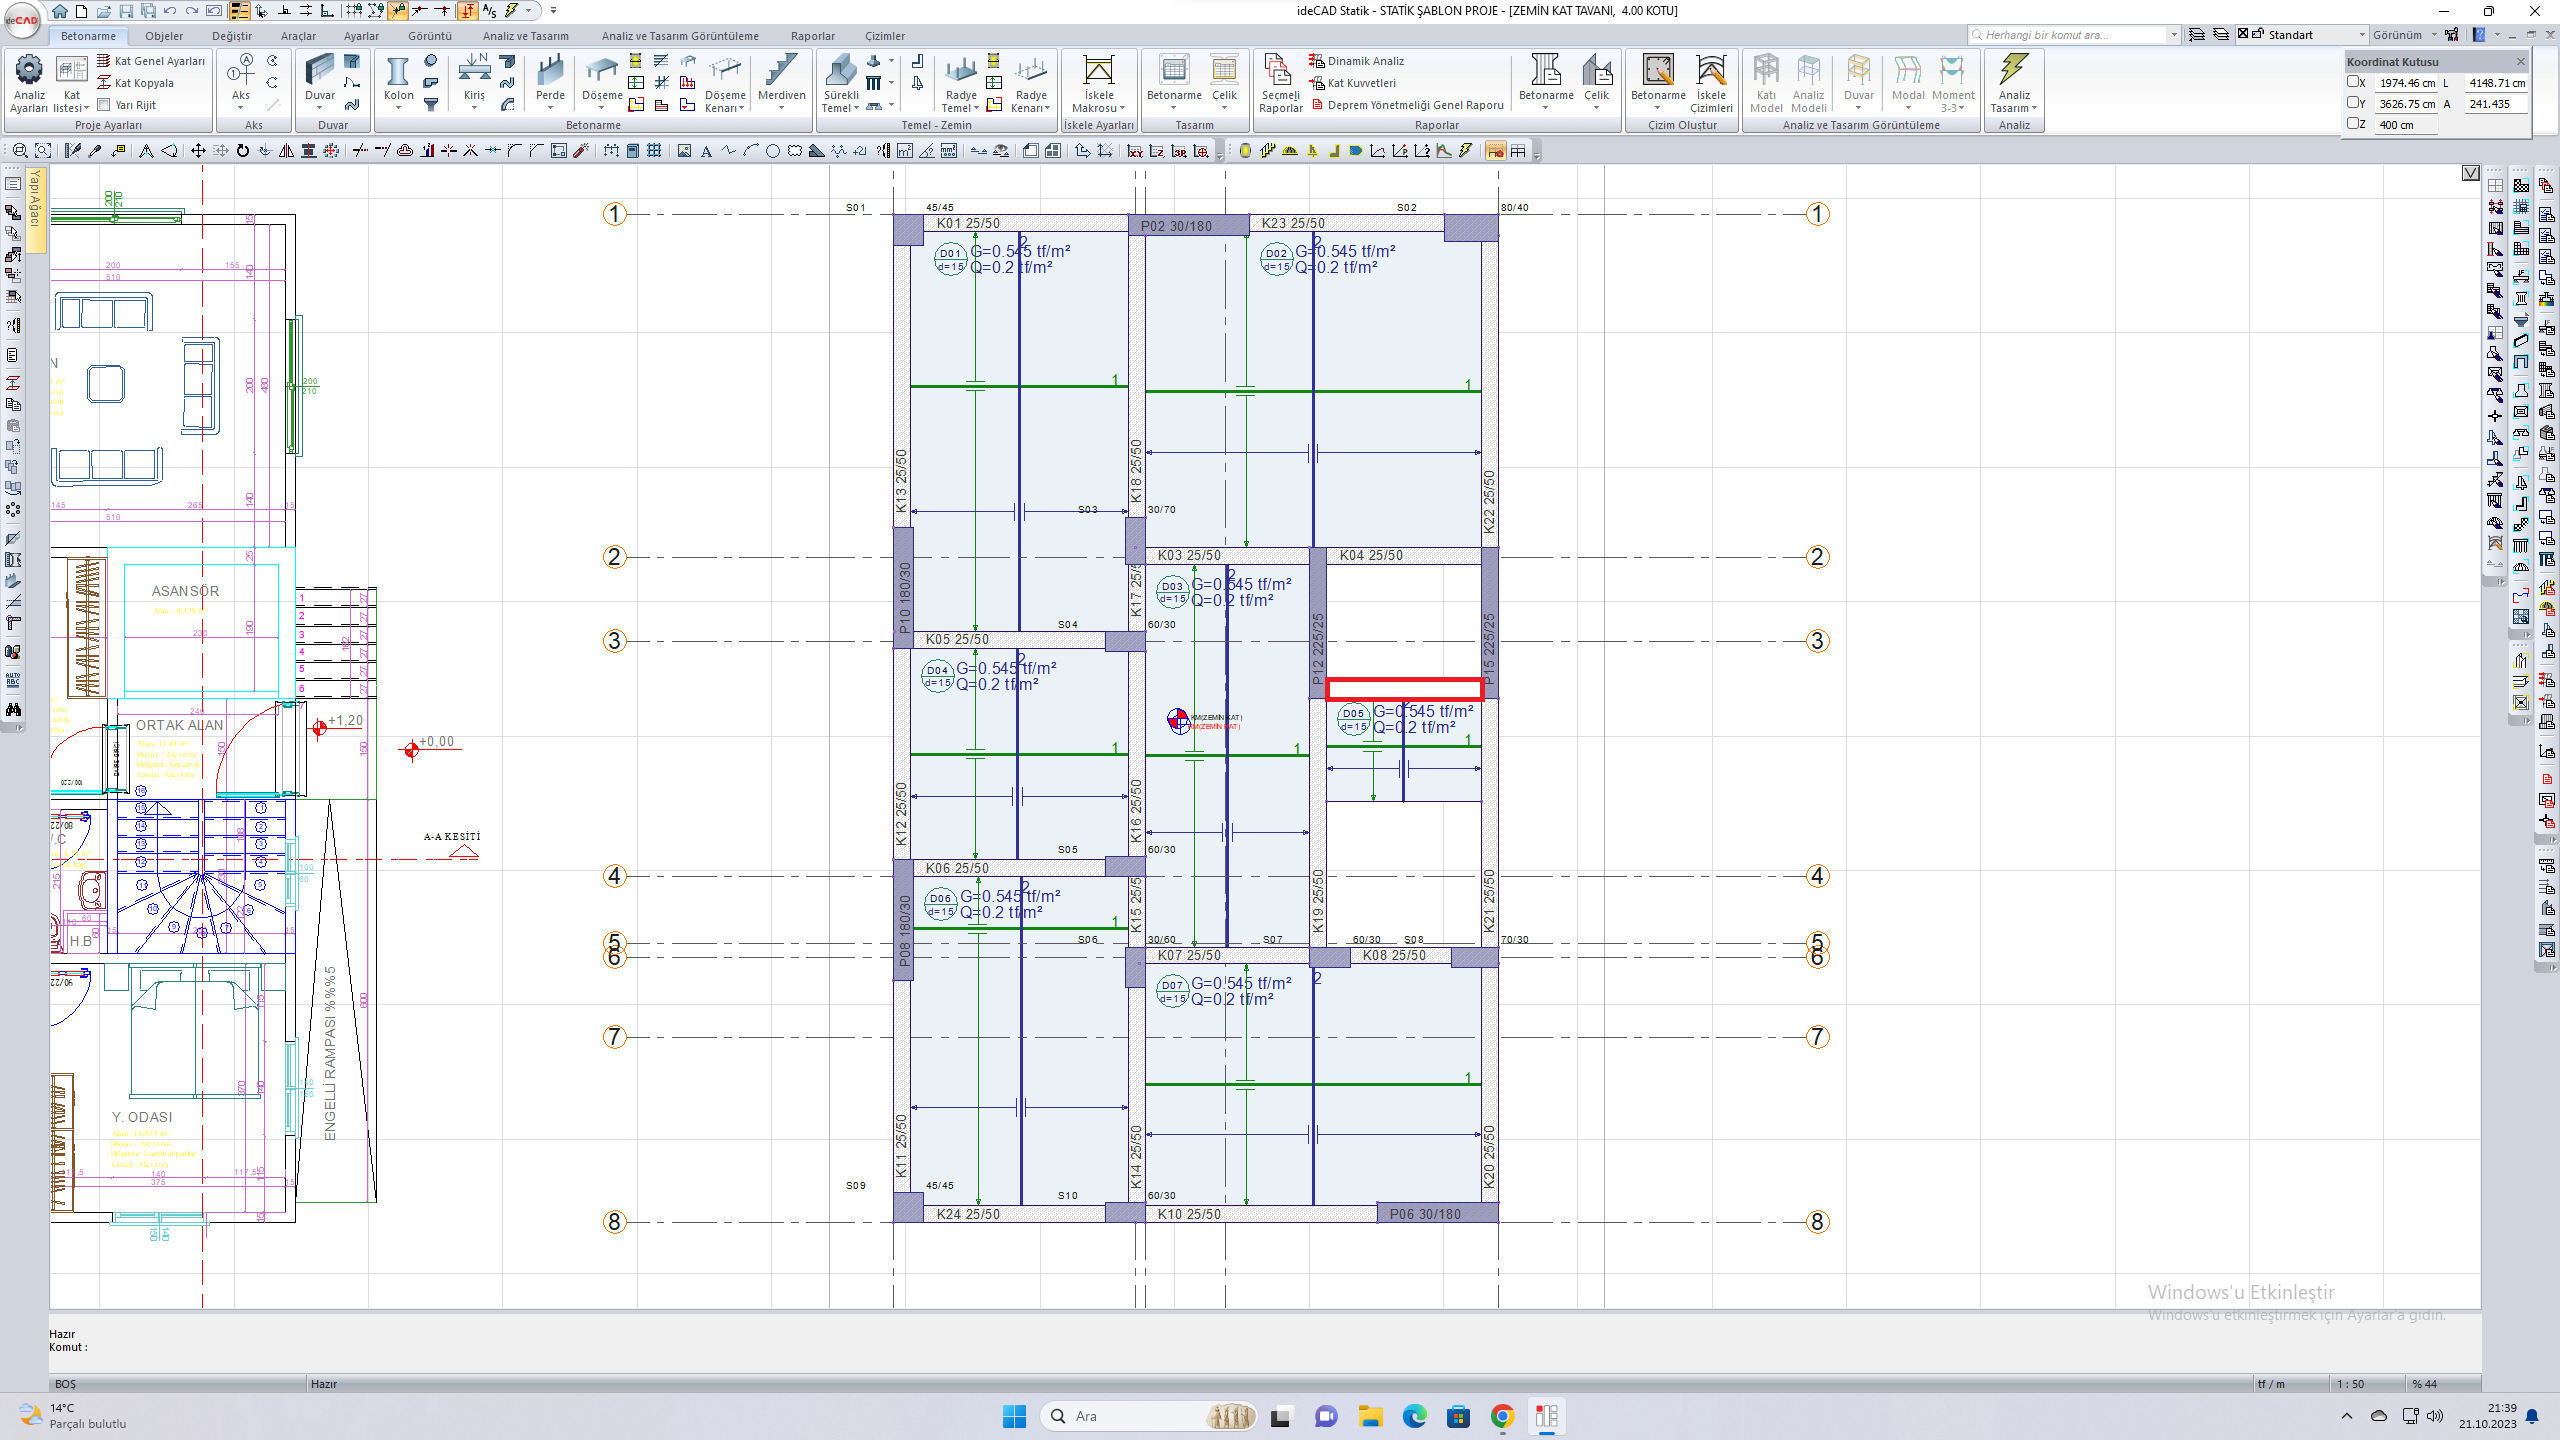Toggle the grid table button beside hatch display
Image resolution: width=2560 pixels, height=1440 pixels.
1518,151
